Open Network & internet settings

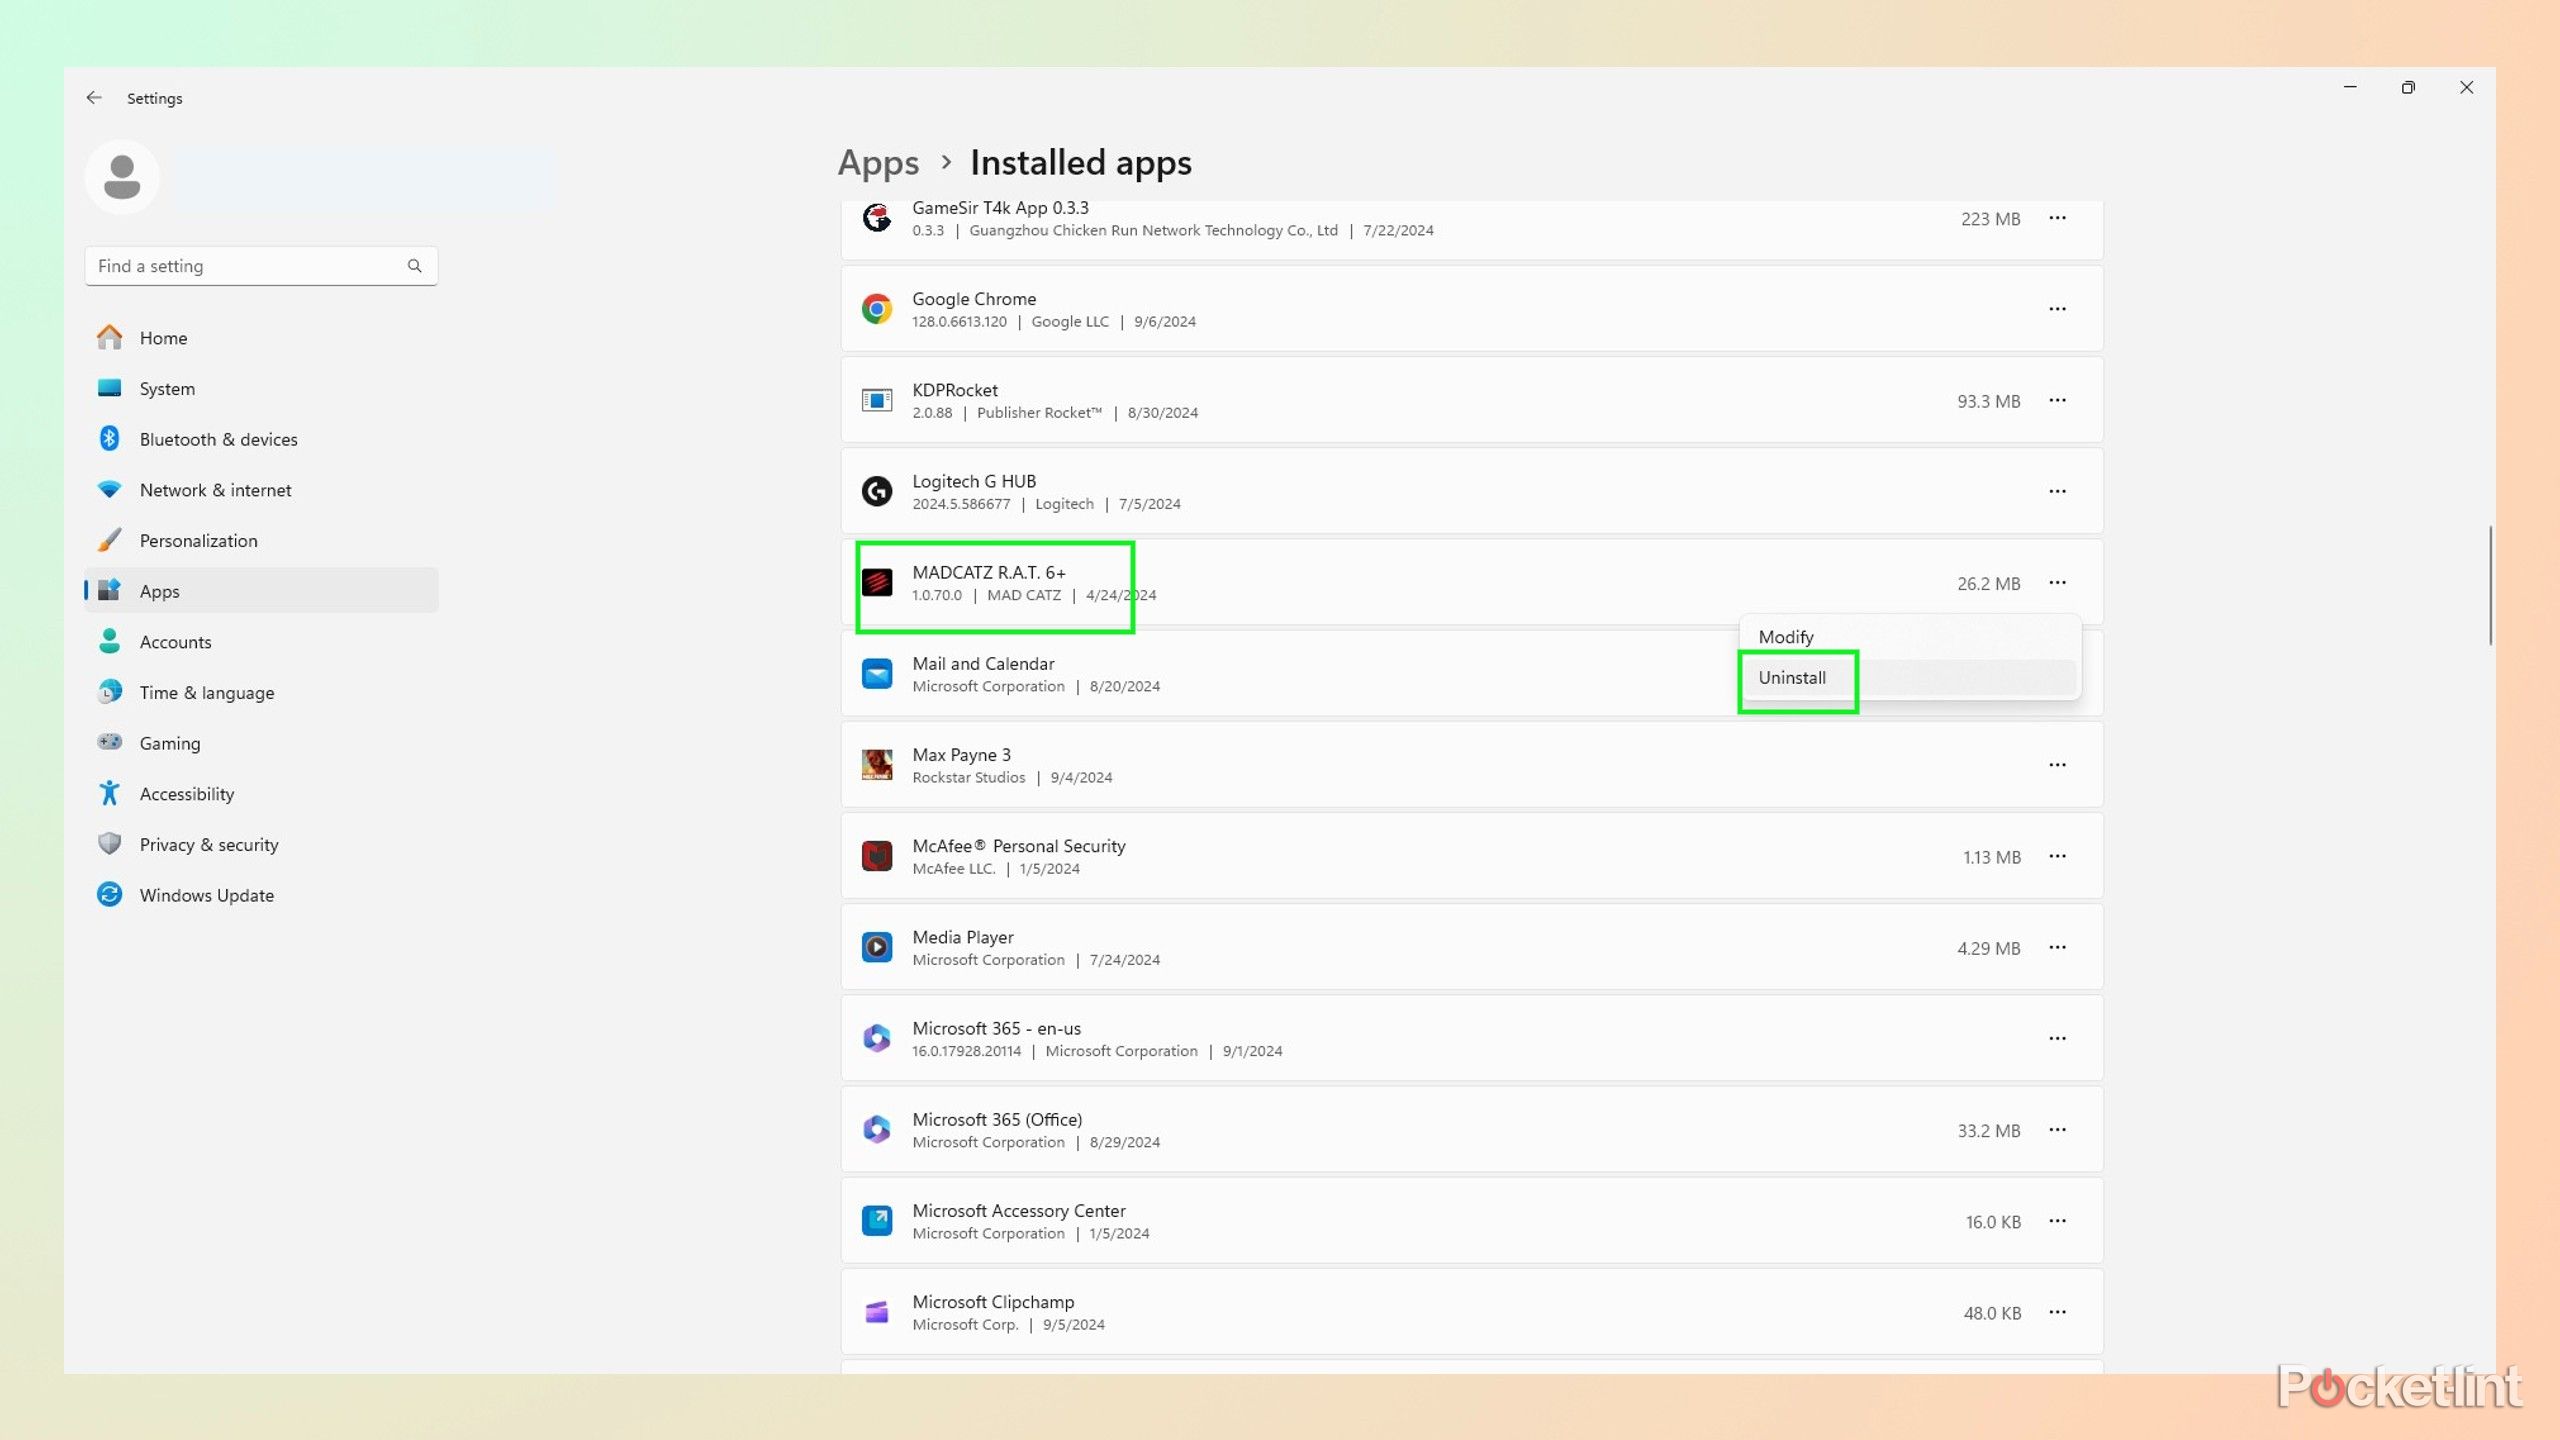coord(262,490)
